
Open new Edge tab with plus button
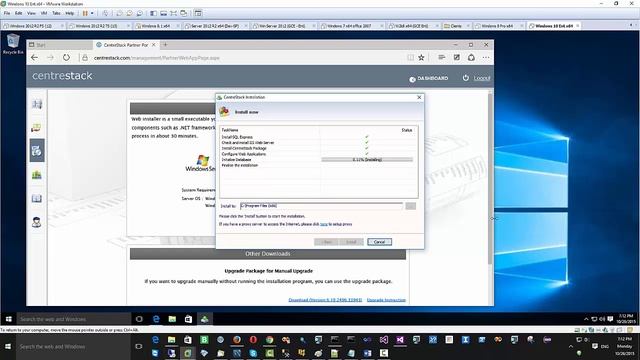(165, 44)
